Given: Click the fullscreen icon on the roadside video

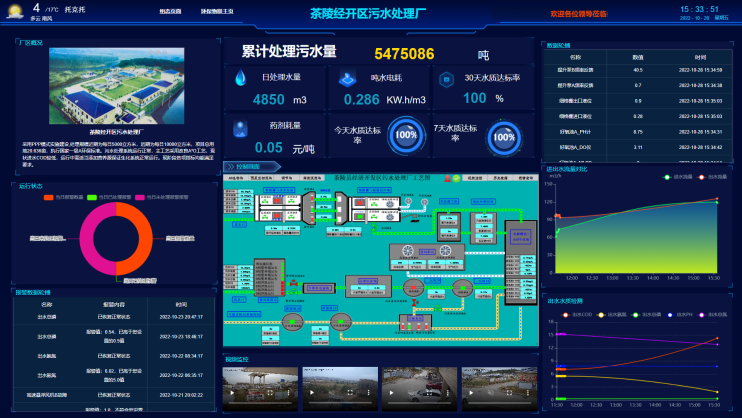Looking at the screenshot, I should coord(510,392).
